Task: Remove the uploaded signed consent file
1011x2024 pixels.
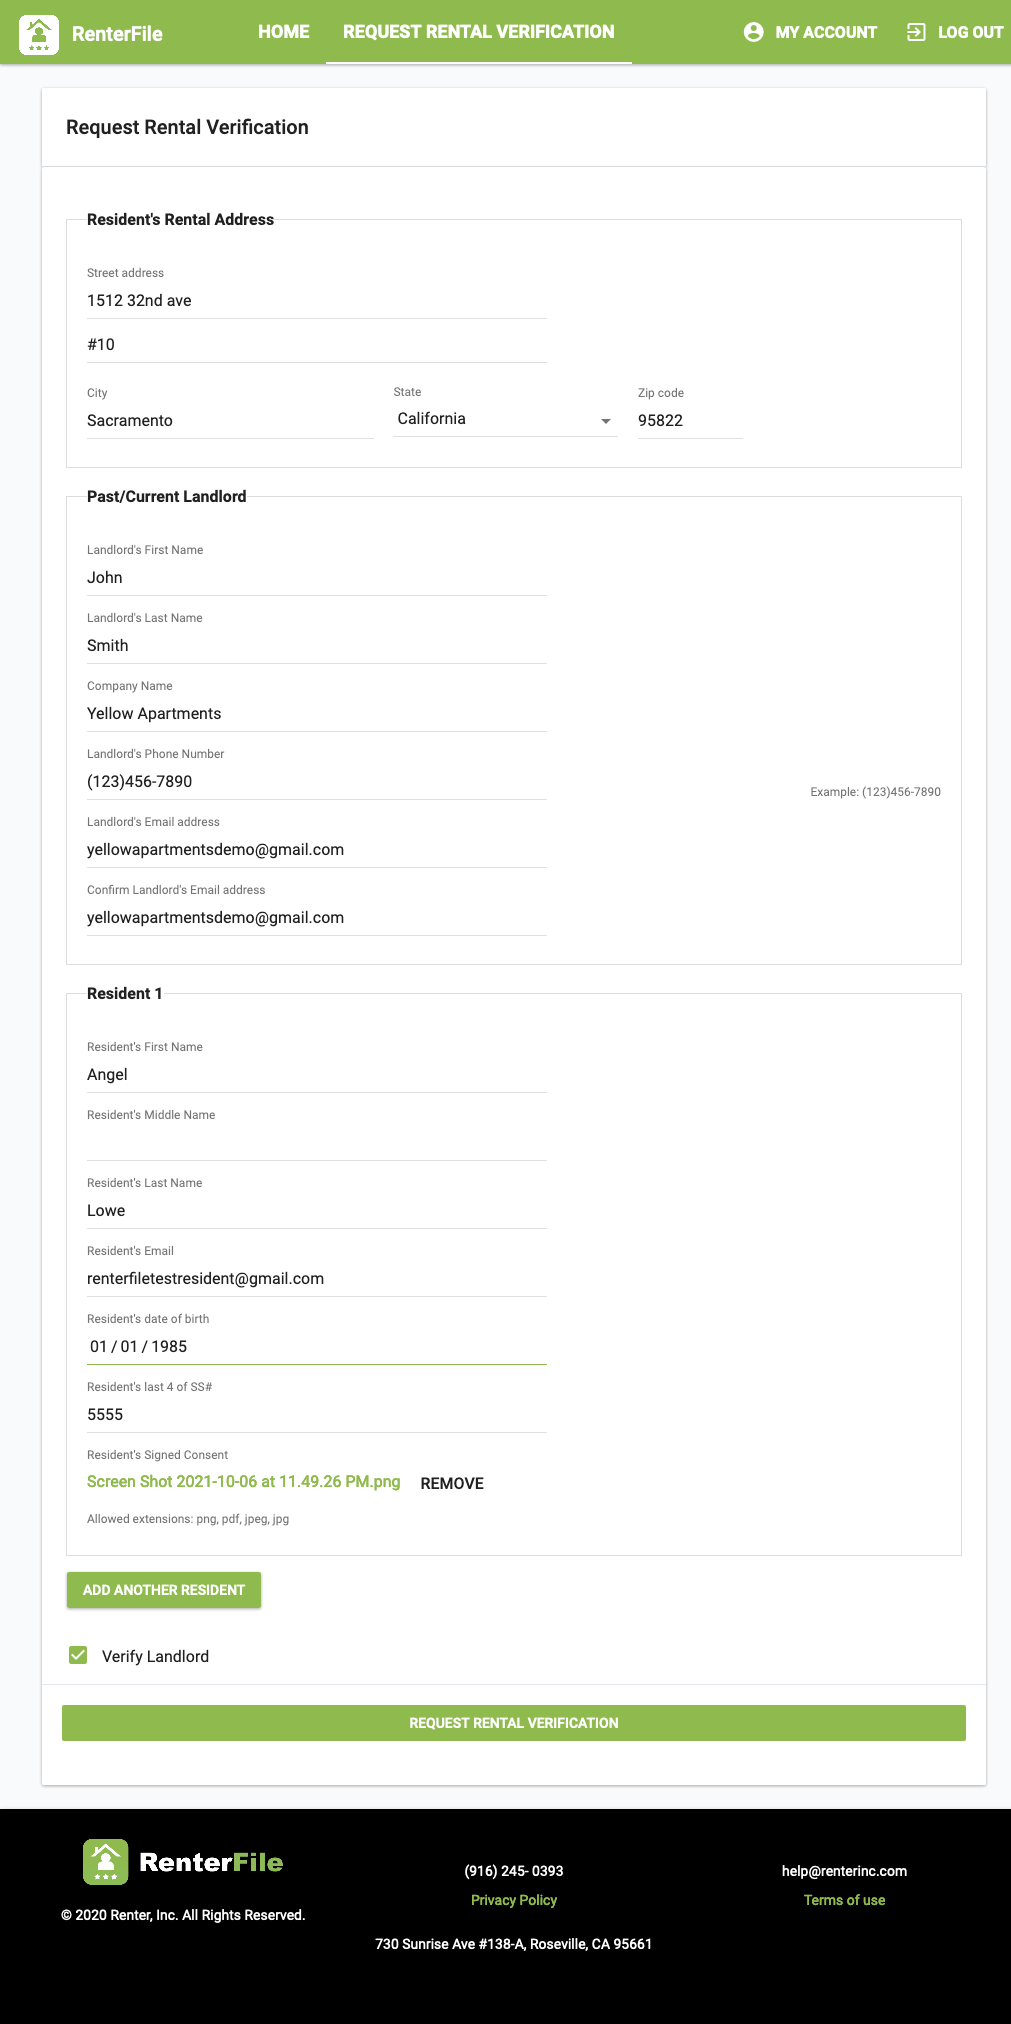Action: pyautogui.click(x=452, y=1483)
